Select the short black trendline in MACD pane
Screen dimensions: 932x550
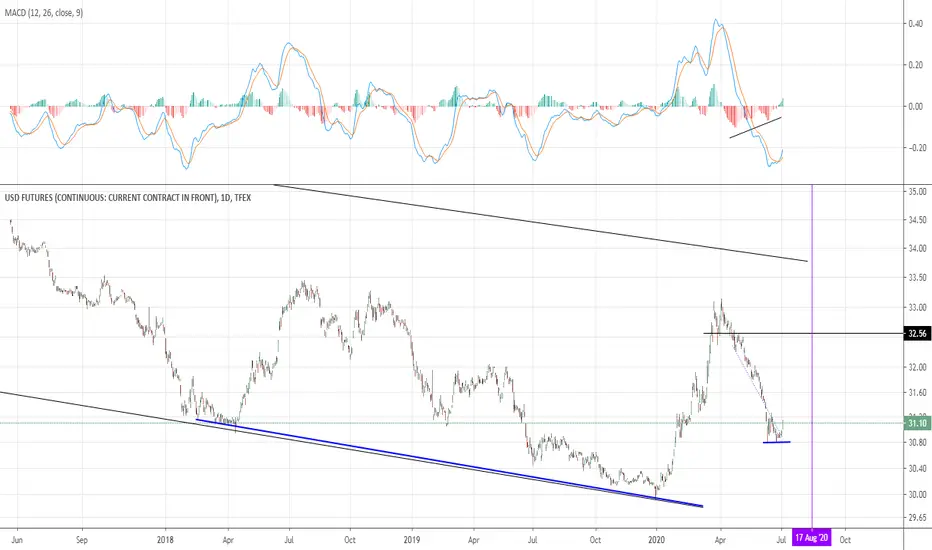tap(755, 128)
